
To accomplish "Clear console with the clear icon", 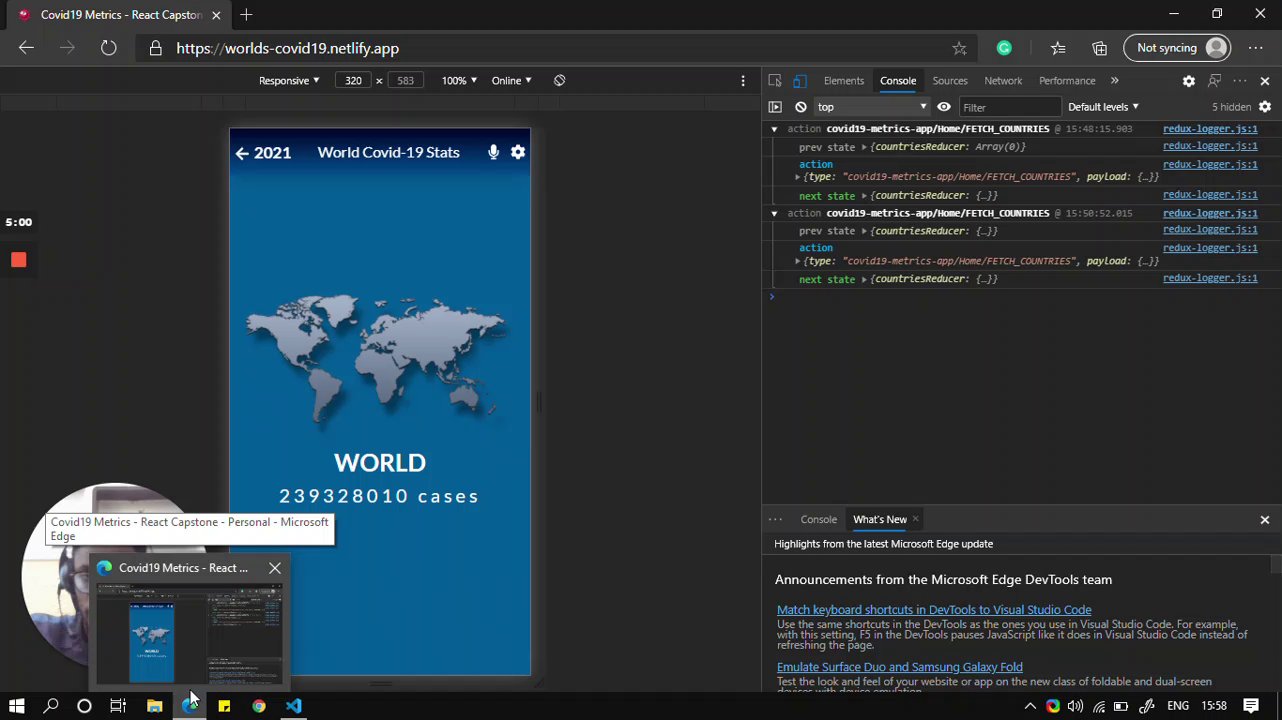I will (x=801, y=107).
